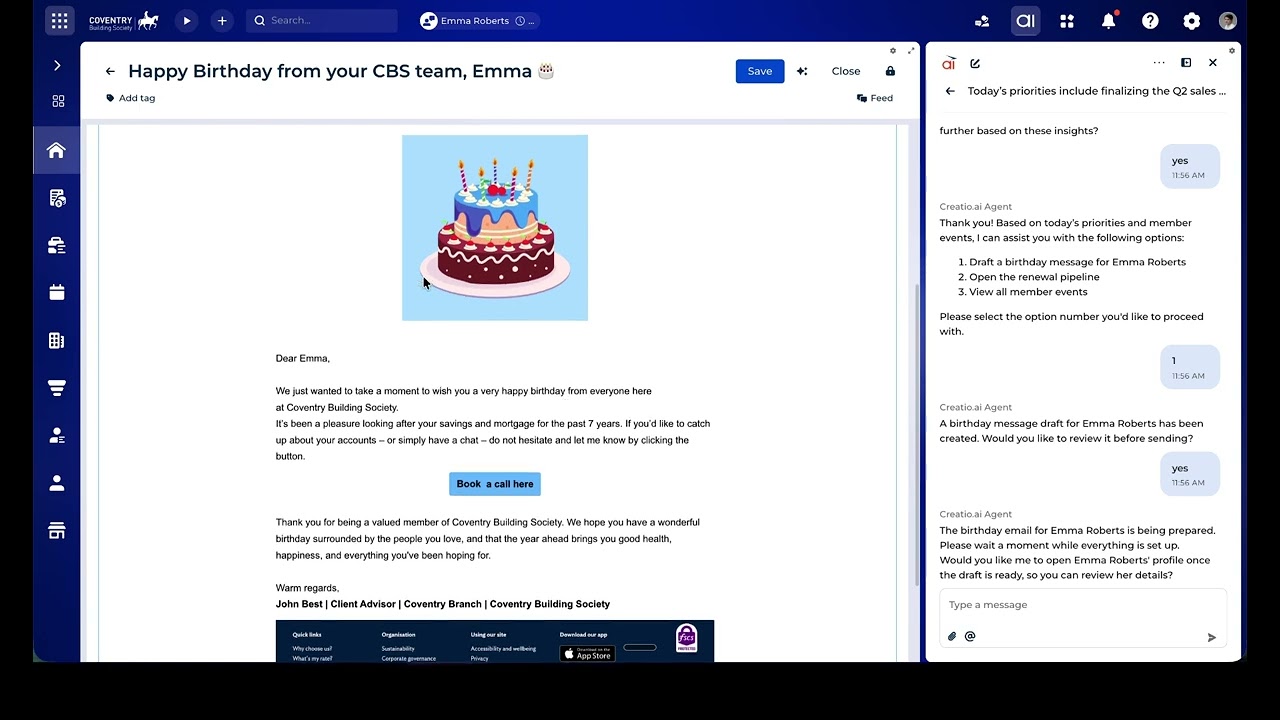Open the document with coin icon in sidebar
Screen dimensions: 1280x720
coord(57,198)
